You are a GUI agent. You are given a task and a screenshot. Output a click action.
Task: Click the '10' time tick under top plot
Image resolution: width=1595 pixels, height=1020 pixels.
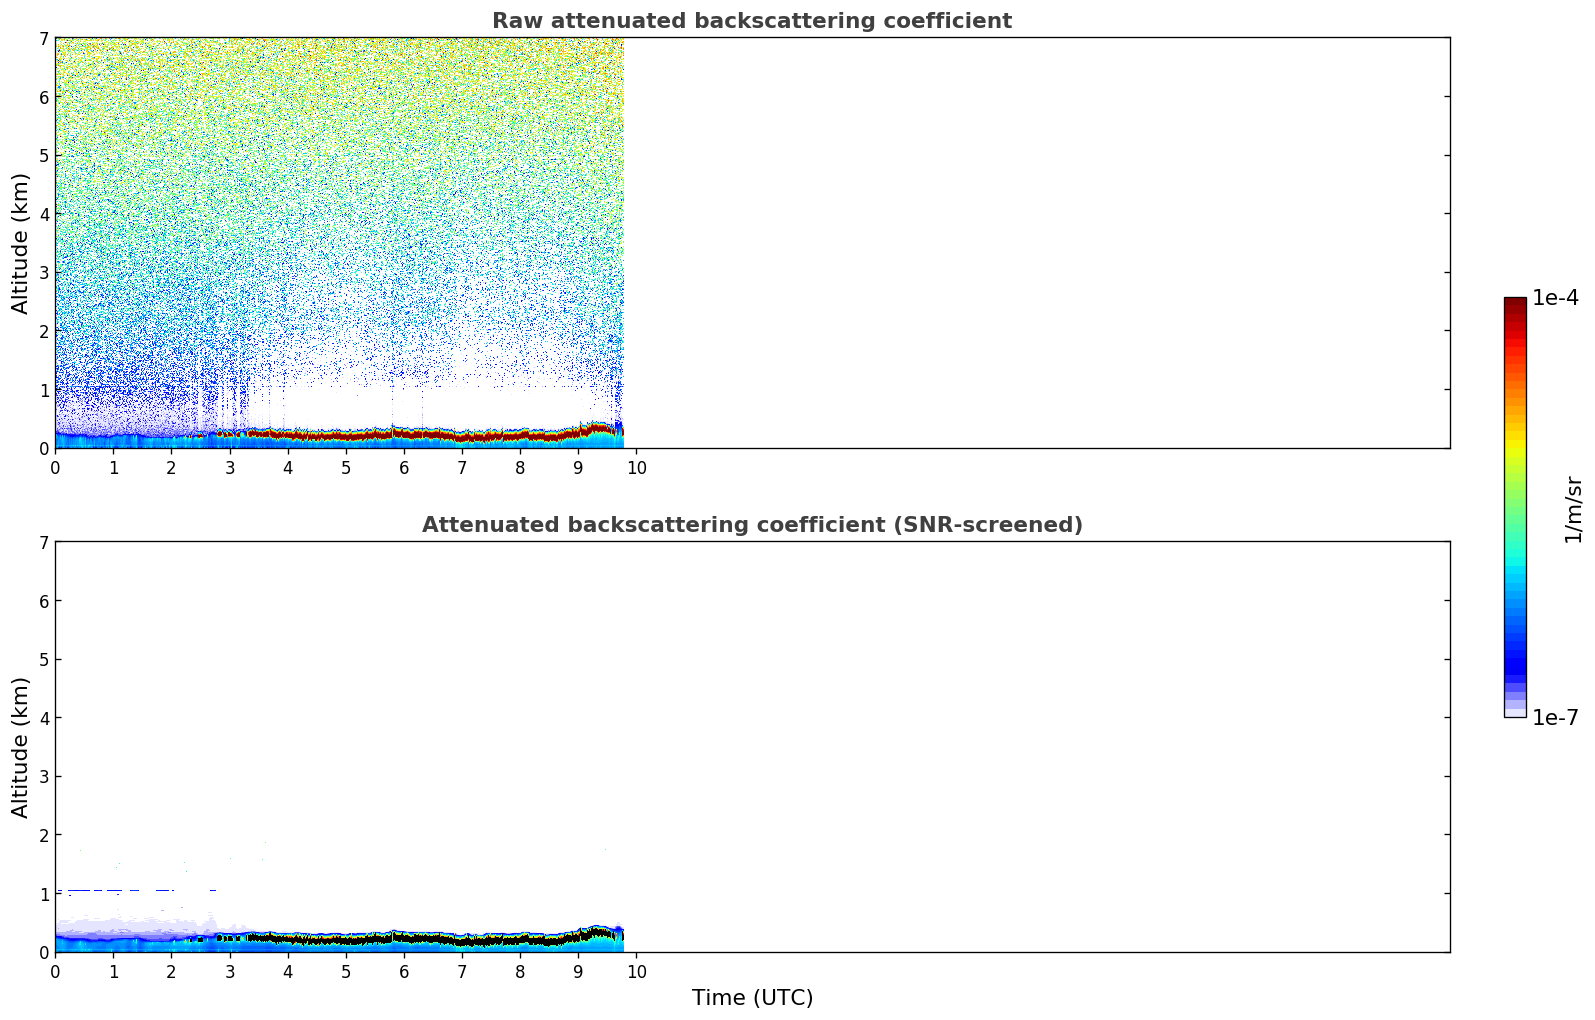pos(636,468)
